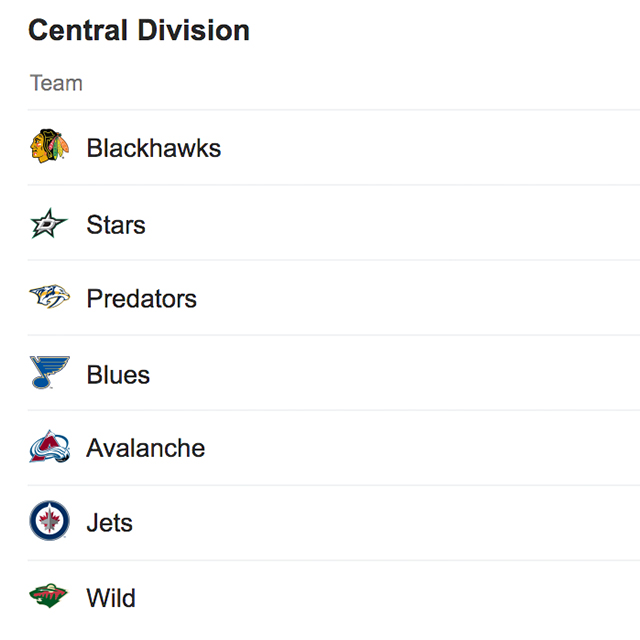Screen dimensions: 640x640
Task: Choose the Wild team name
Action: click(111, 598)
